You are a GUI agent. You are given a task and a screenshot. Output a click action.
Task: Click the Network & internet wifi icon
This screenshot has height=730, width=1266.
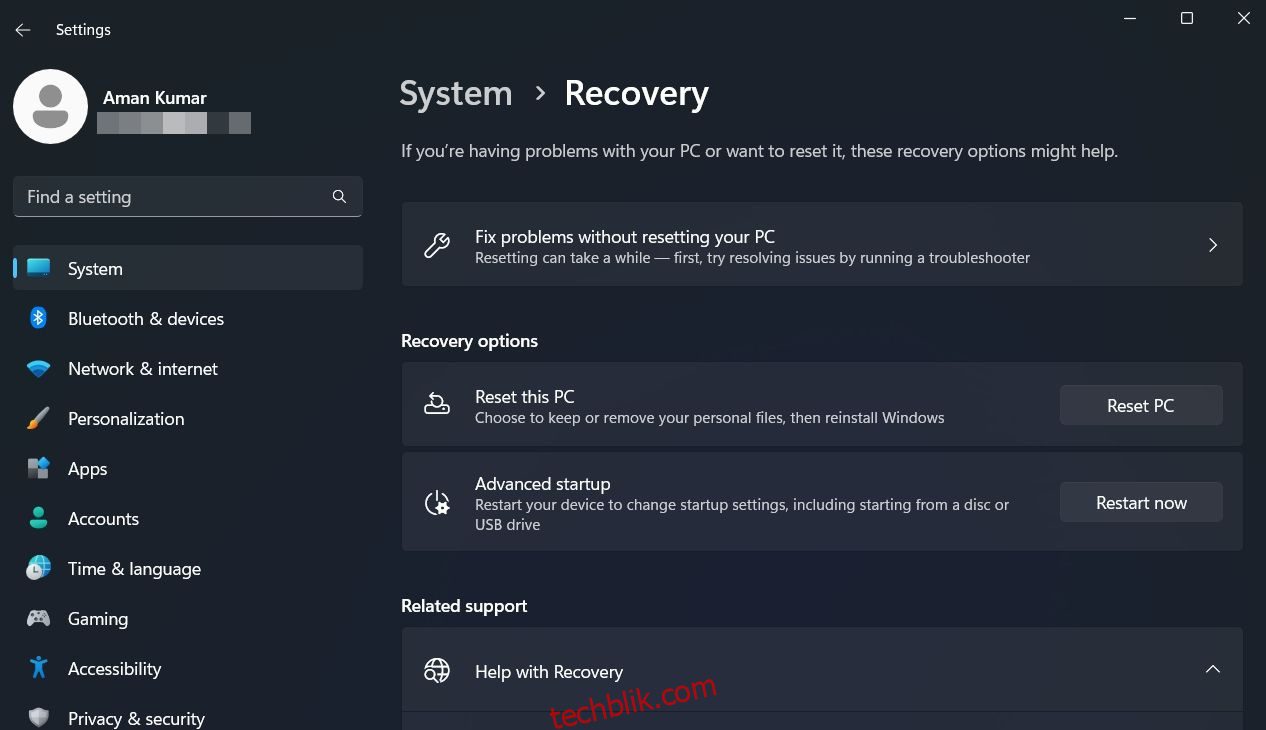pos(38,369)
